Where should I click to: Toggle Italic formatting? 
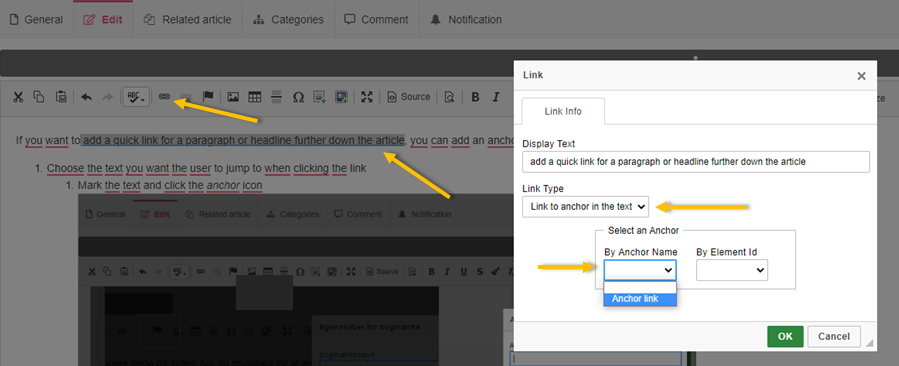[497, 97]
